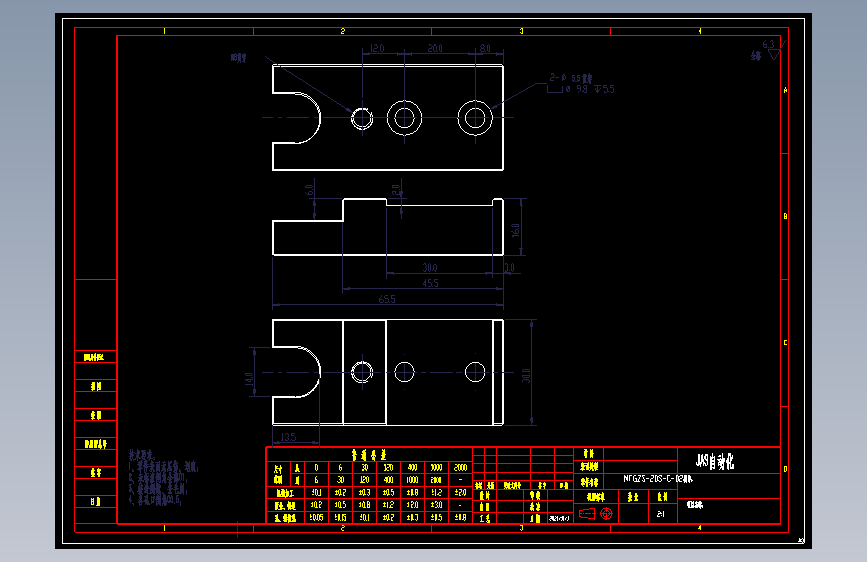867x562 pixels.
Task: Click the 普通公差 tolerance table title
Action: click(x=369, y=455)
